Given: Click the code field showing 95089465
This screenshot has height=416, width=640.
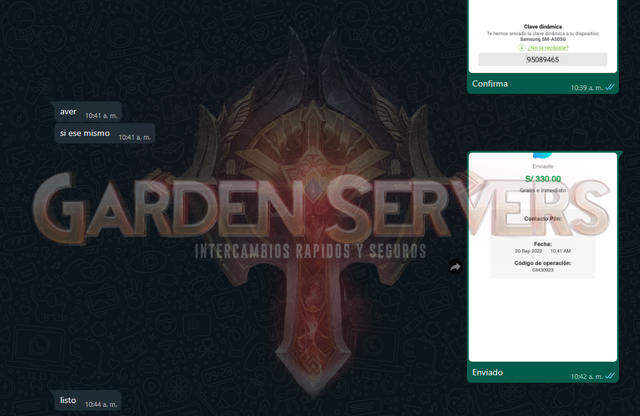Looking at the screenshot, I should (x=542, y=60).
